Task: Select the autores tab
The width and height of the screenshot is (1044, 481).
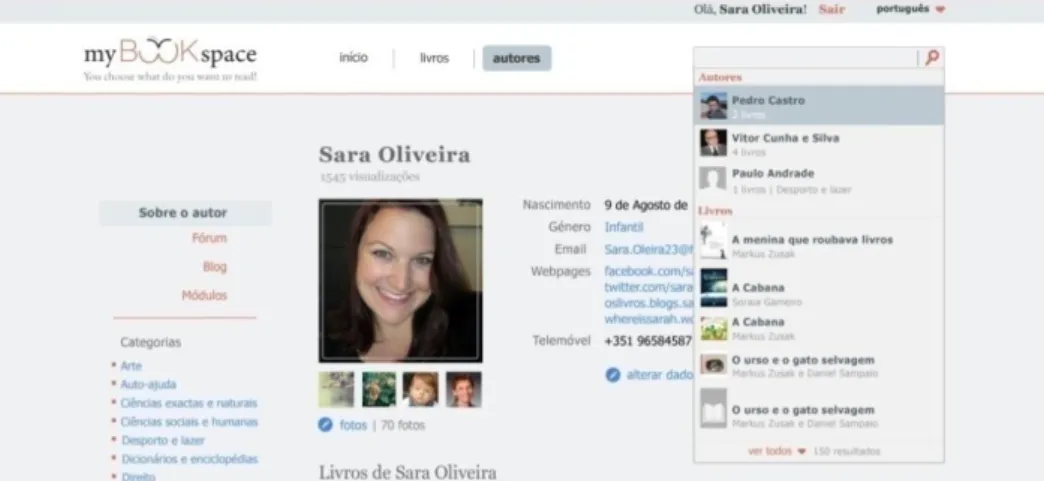Action: tap(517, 58)
